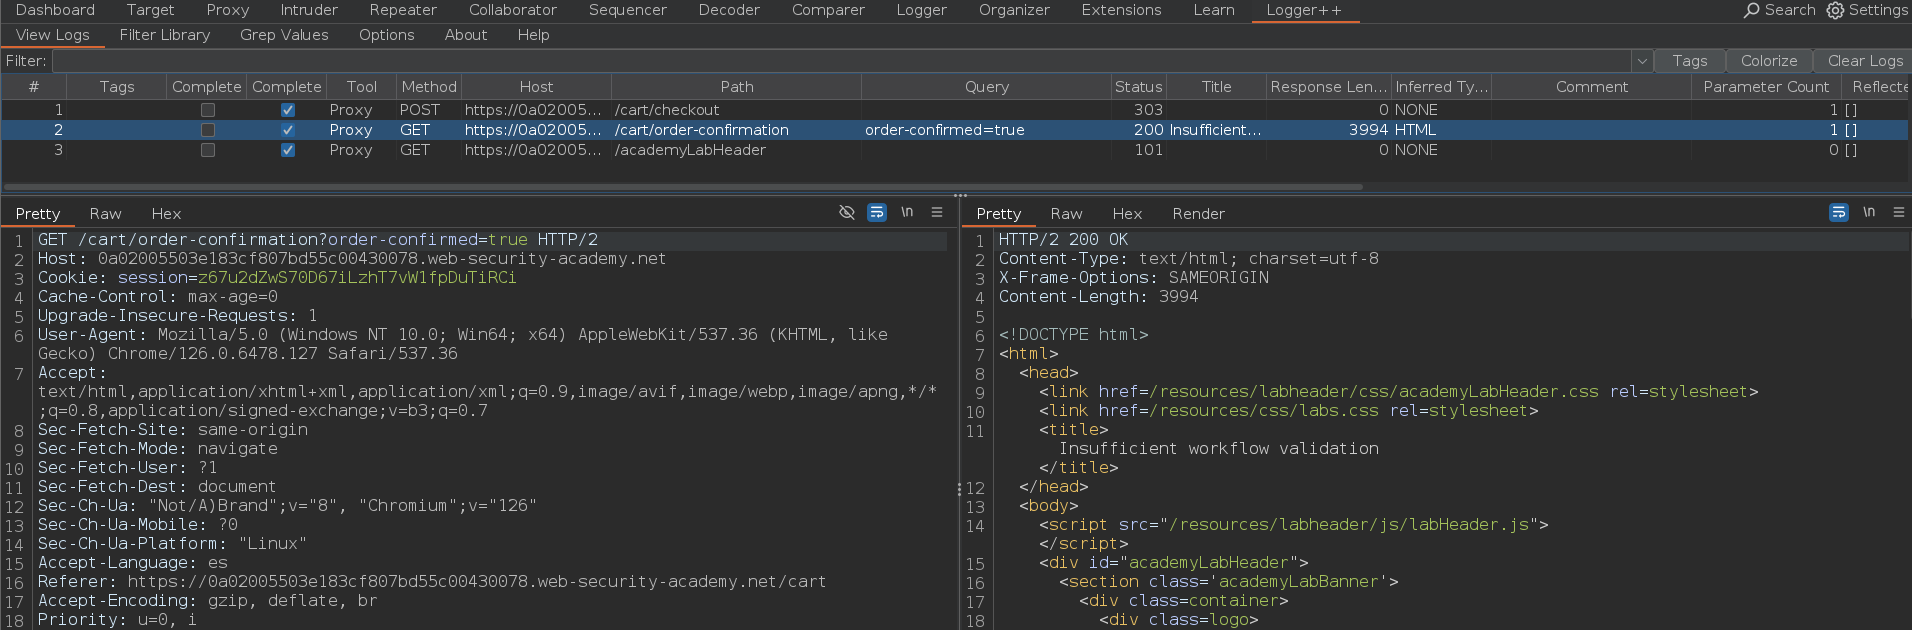Select the Logger++ tab
1912x630 pixels.
tap(1304, 10)
